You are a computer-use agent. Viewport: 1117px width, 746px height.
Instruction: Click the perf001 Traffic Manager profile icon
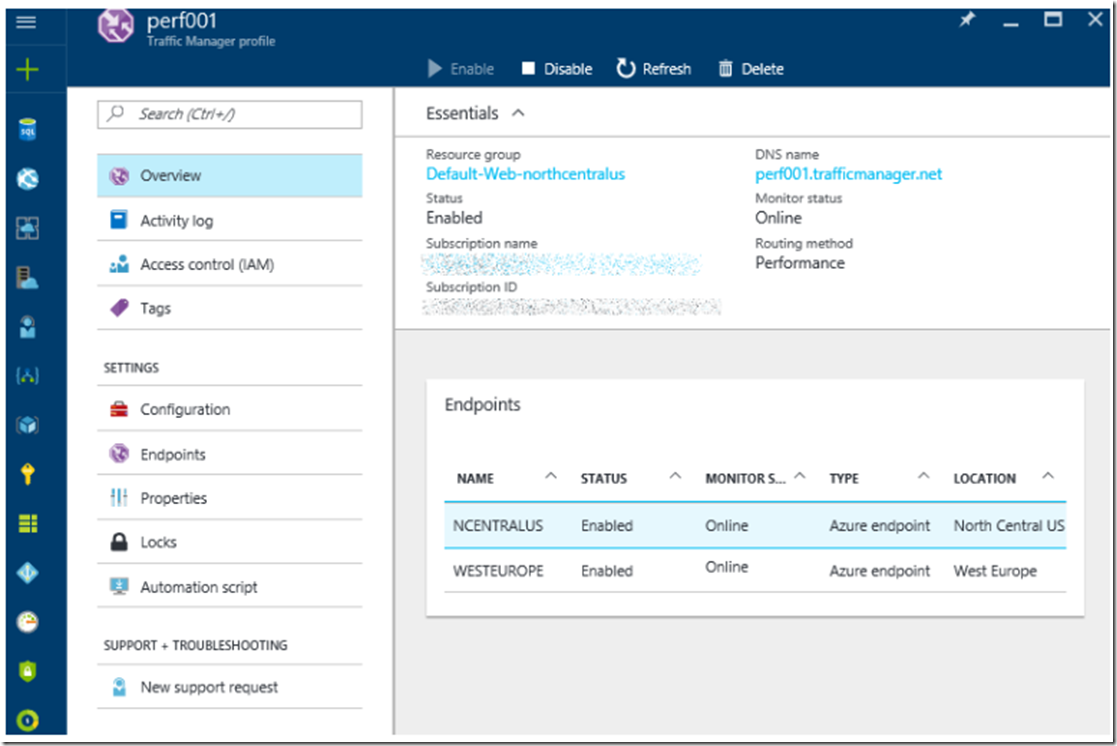(x=115, y=26)
